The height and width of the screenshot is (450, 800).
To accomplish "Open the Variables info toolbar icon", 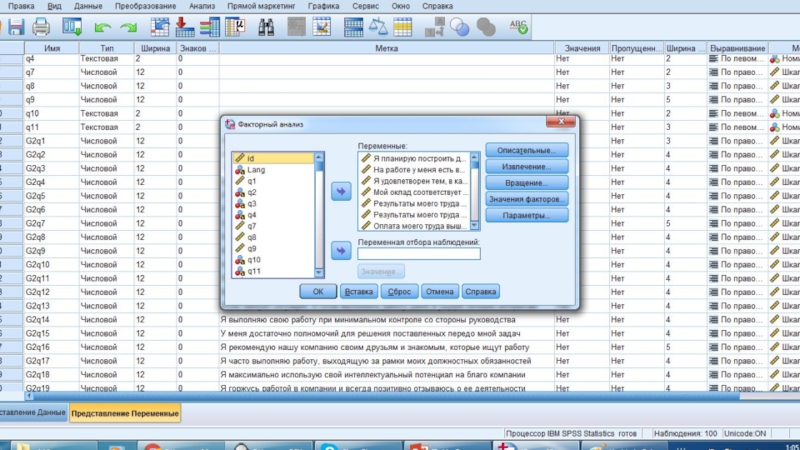I will point(210,27).
